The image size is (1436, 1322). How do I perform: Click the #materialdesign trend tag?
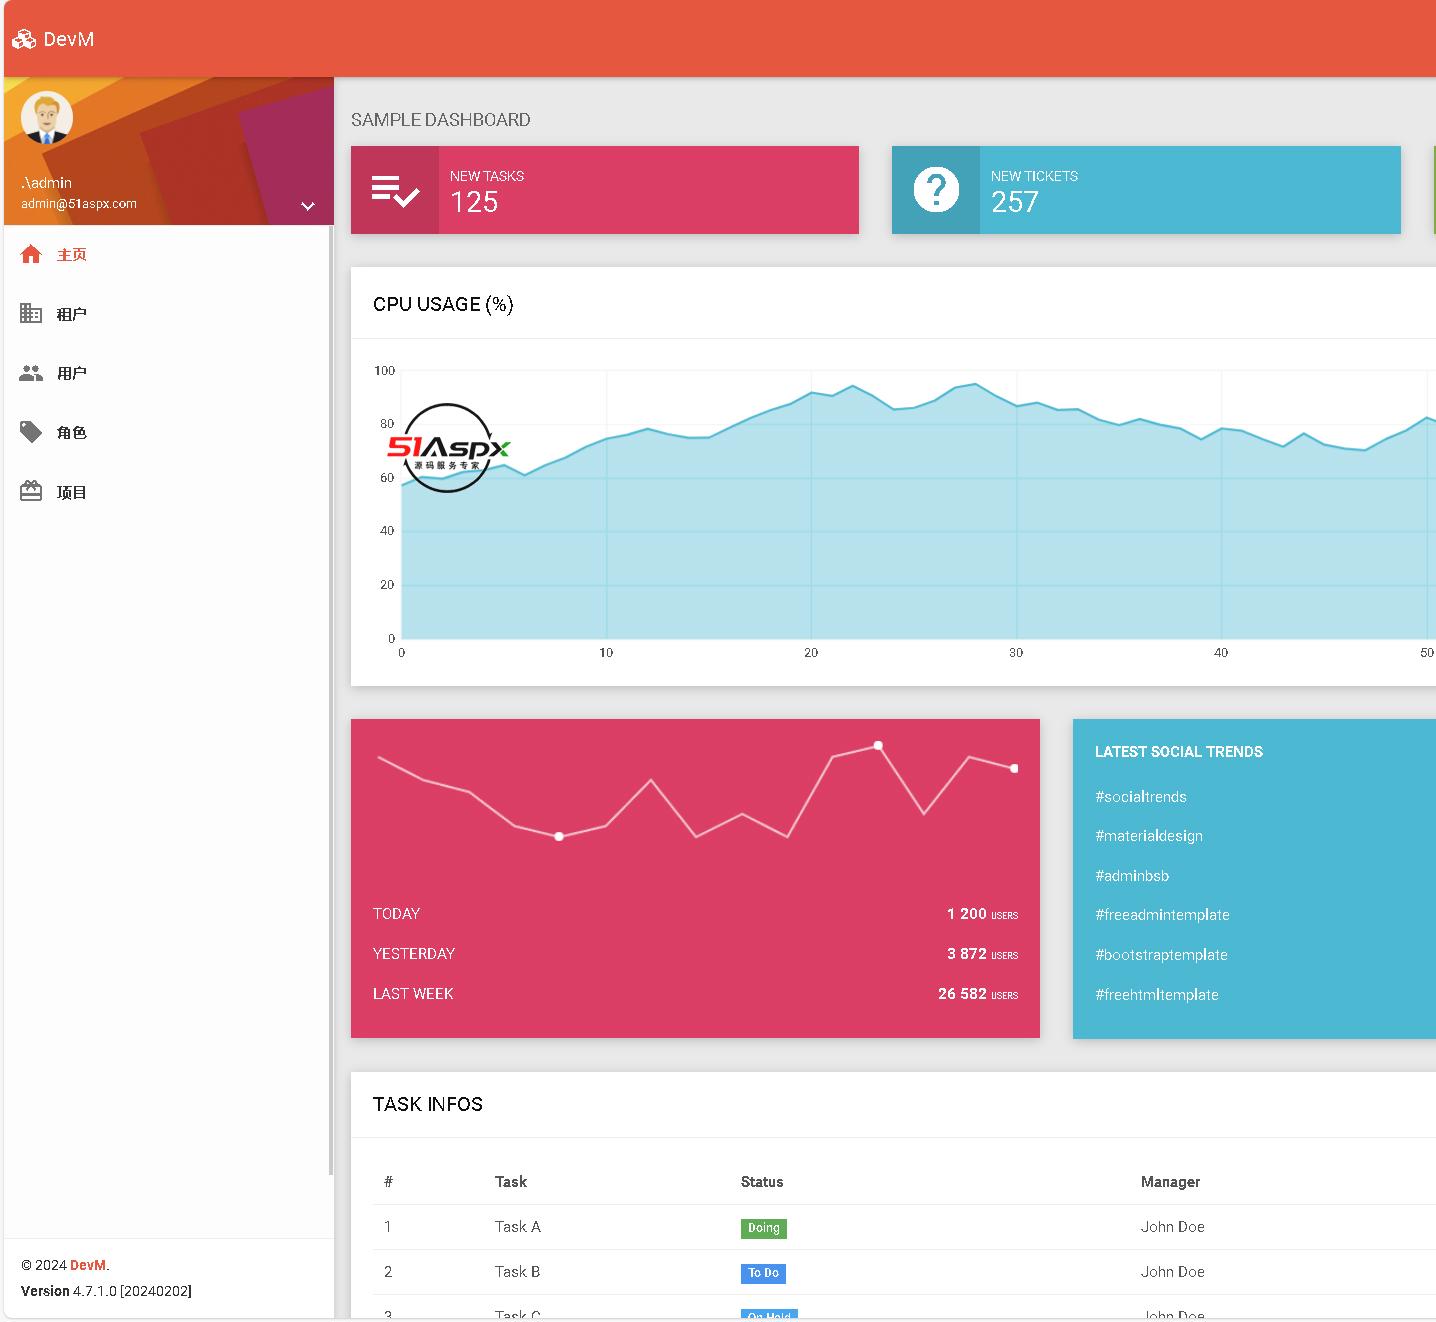1149,836
